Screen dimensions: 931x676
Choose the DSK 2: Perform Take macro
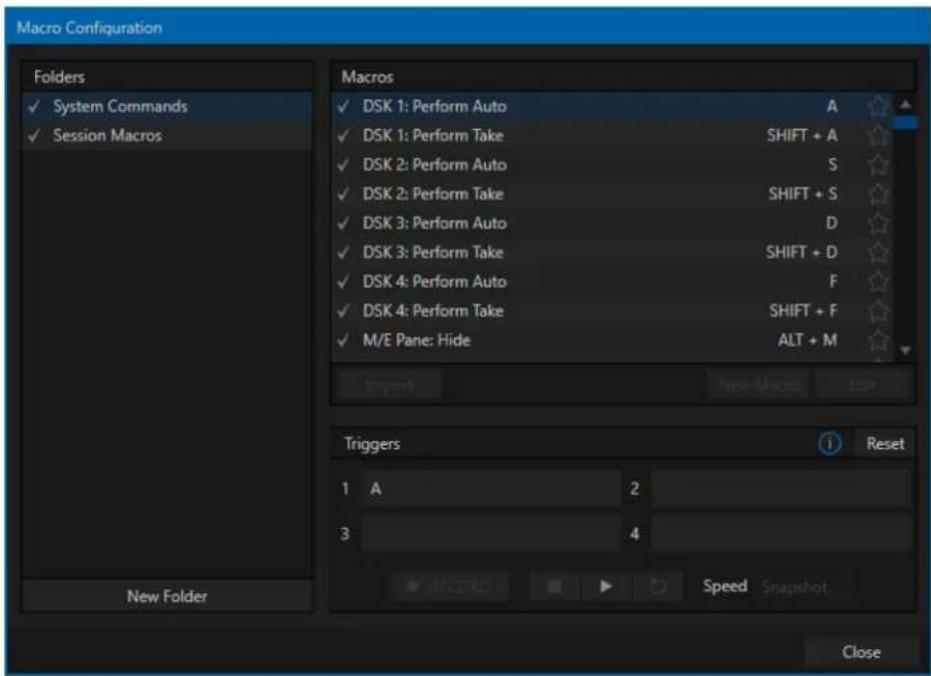[612, 194]
